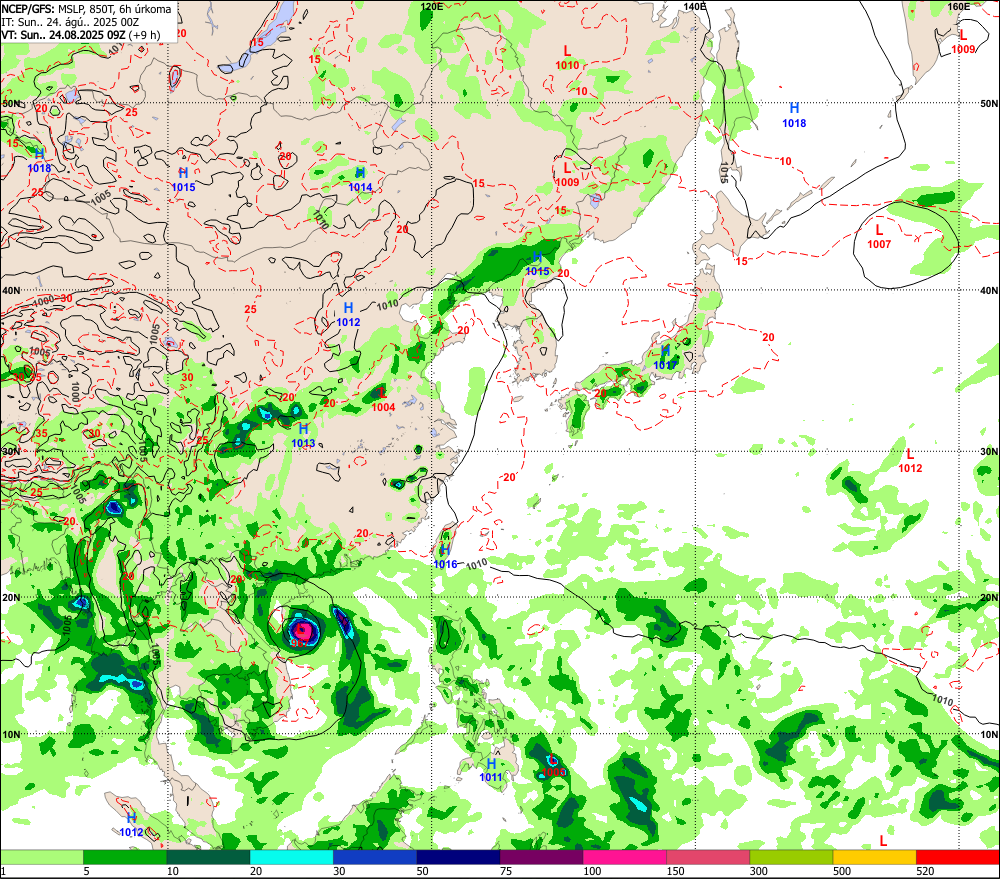Viewport: 1000px width, 879px height.
Task: Click the H 1013 high label
Action: pos(304,436)
